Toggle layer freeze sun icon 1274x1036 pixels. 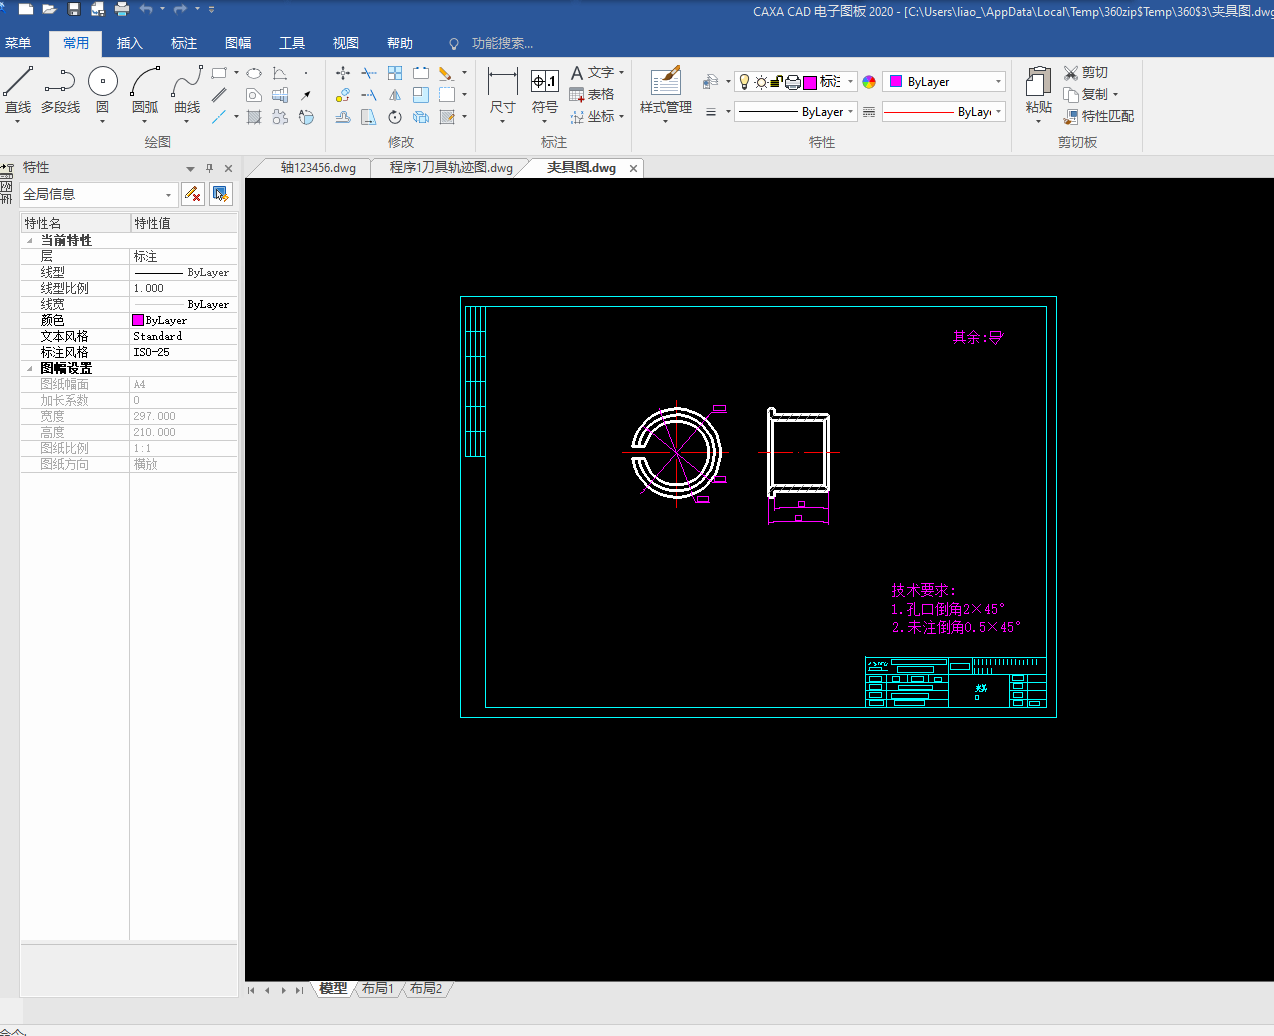click(x=761, y=82)
